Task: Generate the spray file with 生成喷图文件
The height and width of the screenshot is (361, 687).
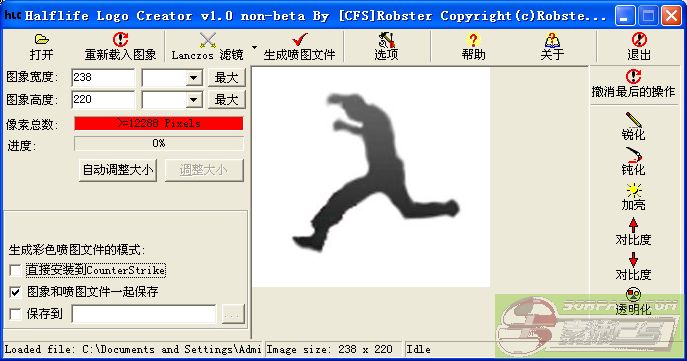Action: pyautogui.click(x=299, y=47)
